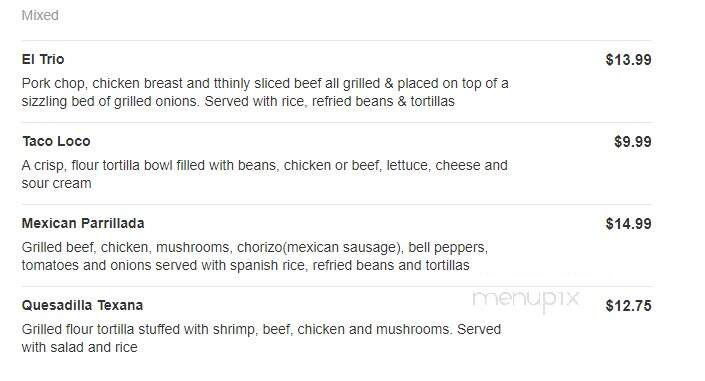Click the 'with salad and rice' text line

80,347
